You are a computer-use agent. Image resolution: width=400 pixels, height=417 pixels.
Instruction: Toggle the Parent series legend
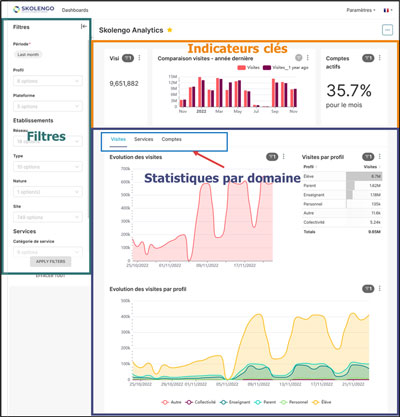click(265, 402)
